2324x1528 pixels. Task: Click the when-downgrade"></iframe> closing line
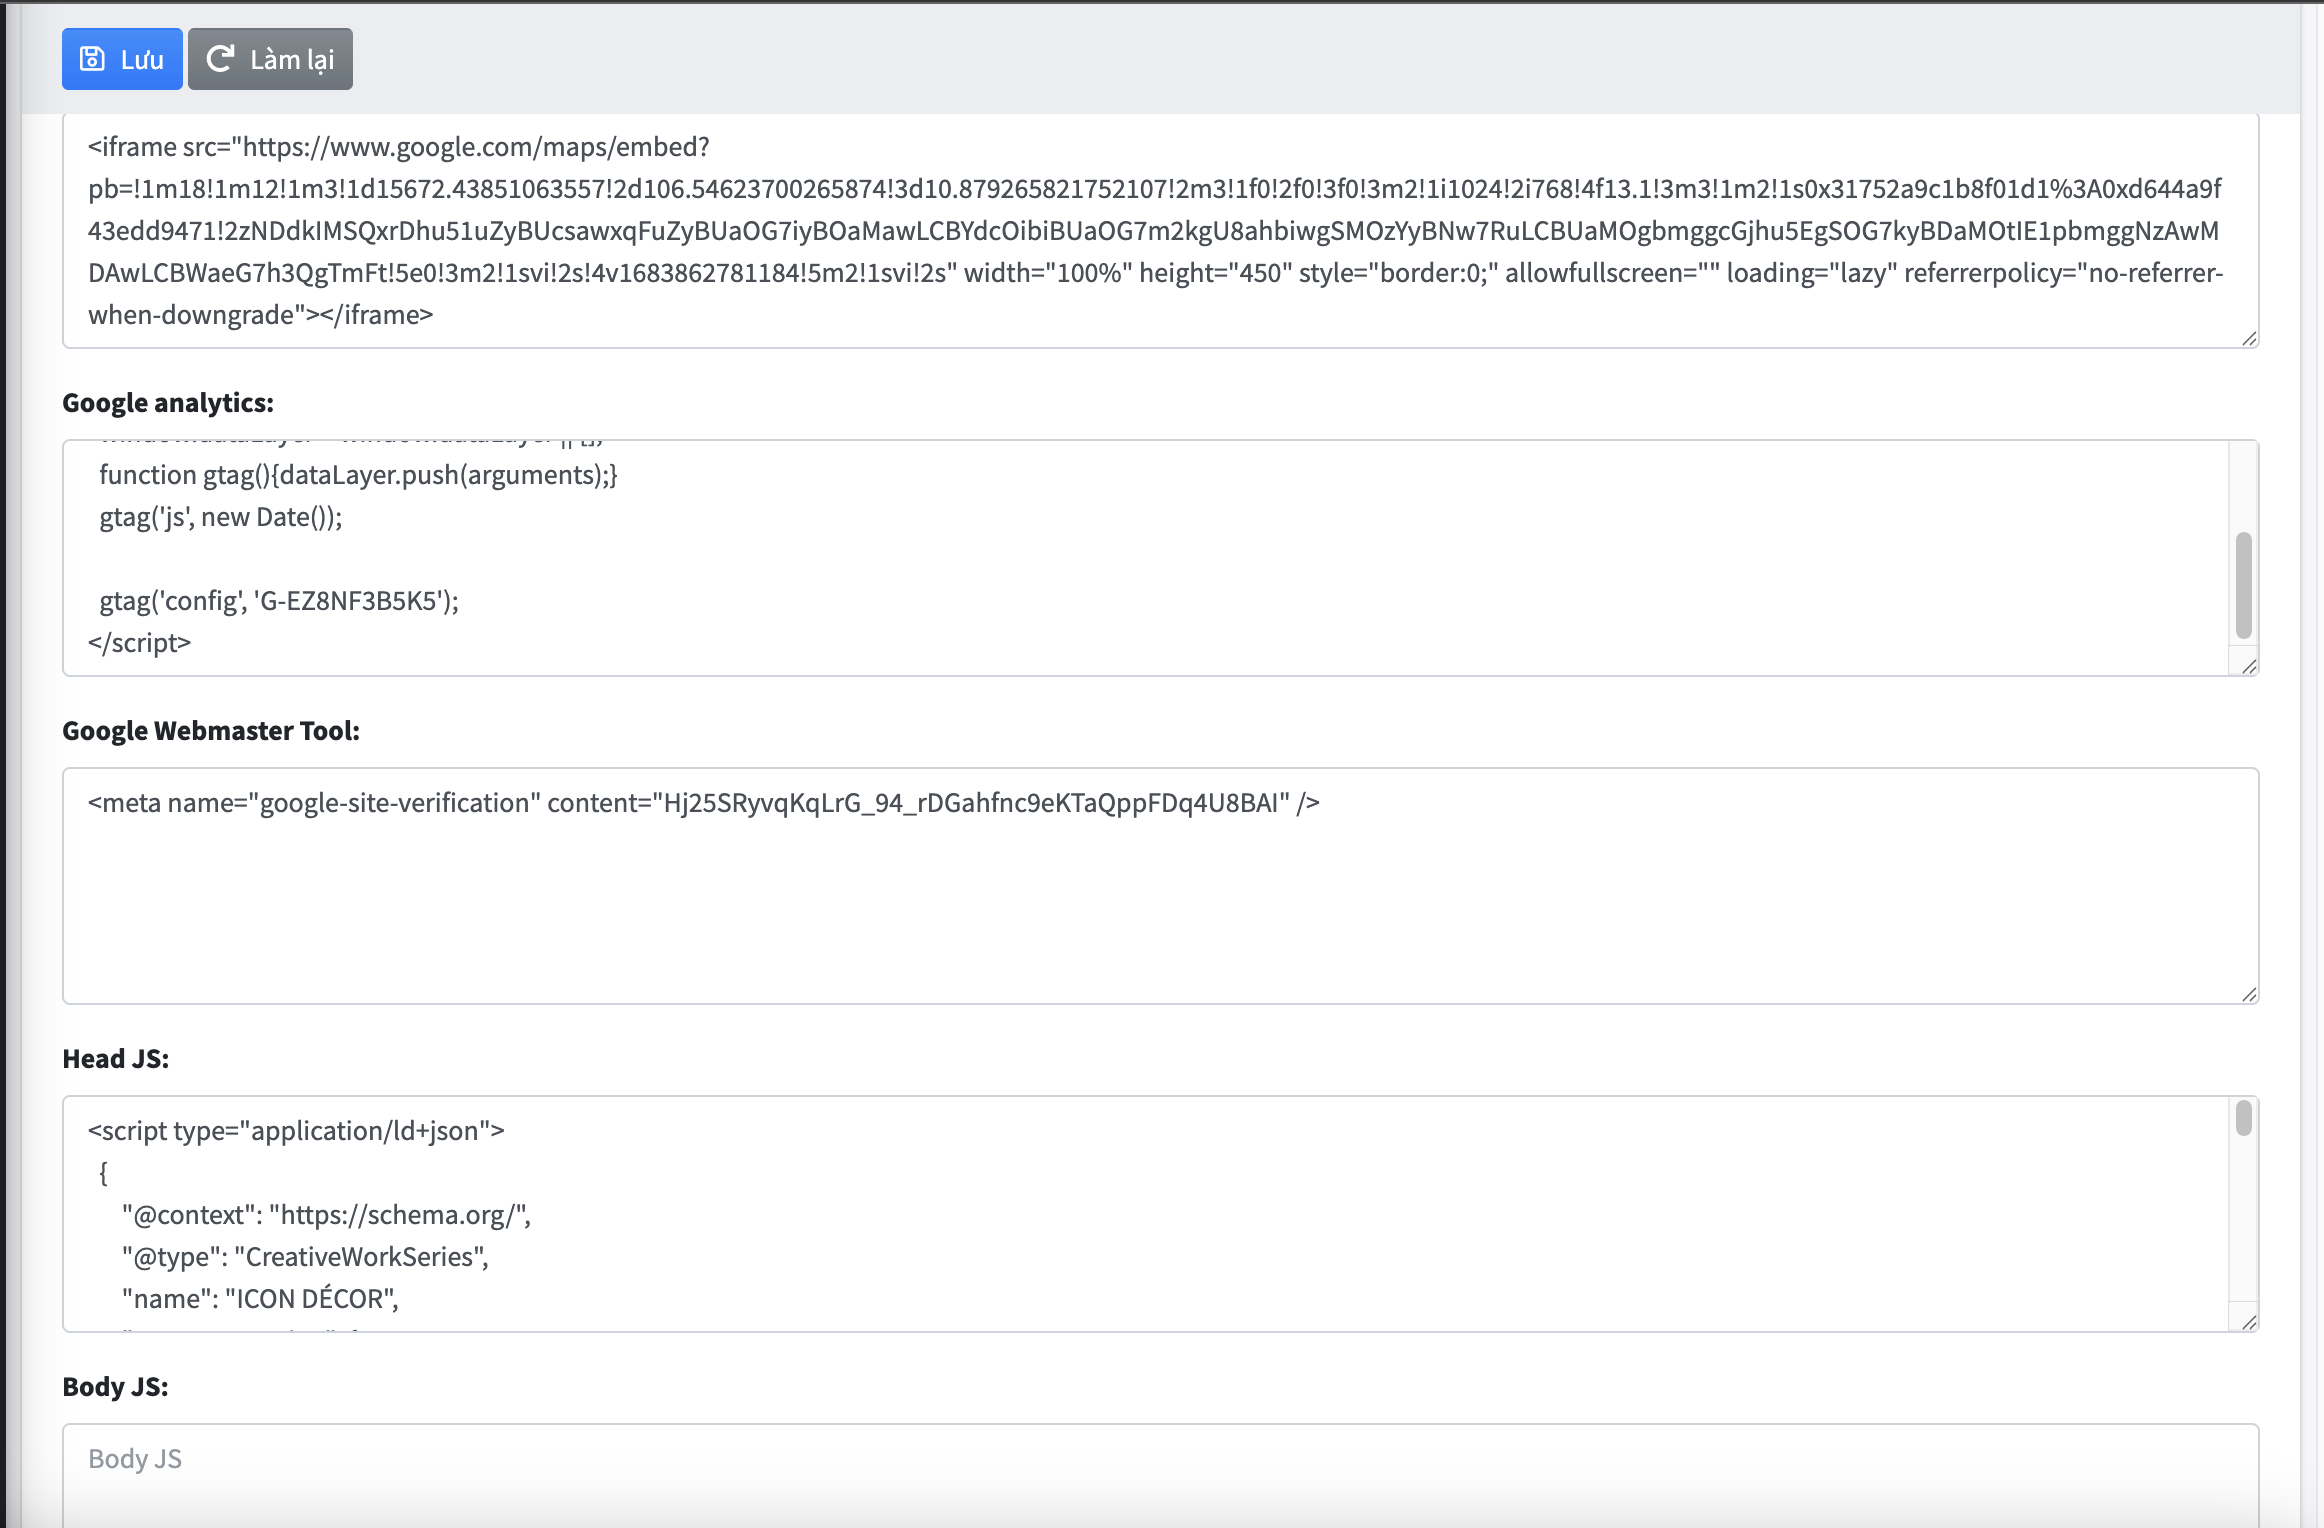pos(261,315)
